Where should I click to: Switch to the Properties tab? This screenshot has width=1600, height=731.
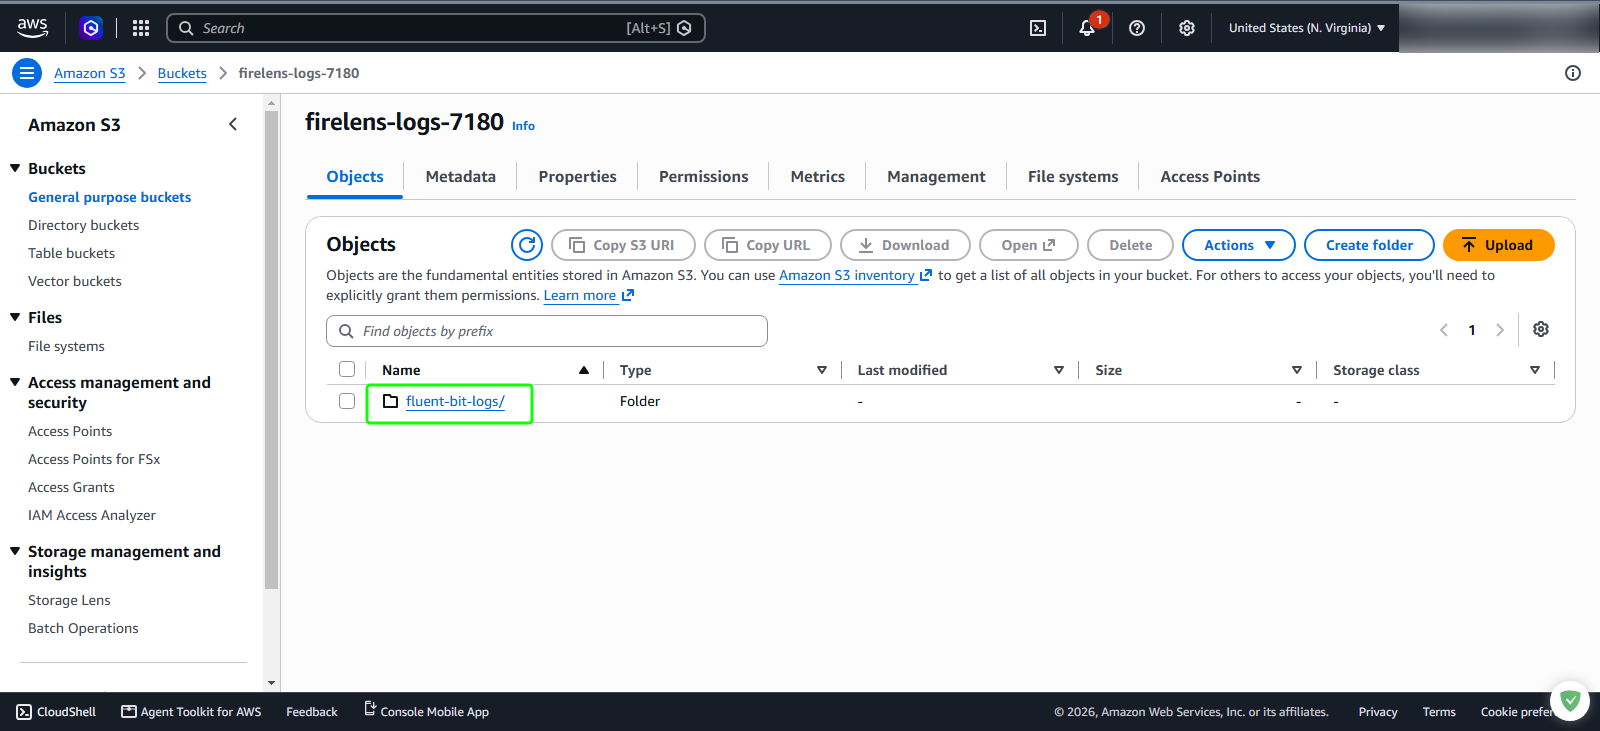(x=578, y=177)
